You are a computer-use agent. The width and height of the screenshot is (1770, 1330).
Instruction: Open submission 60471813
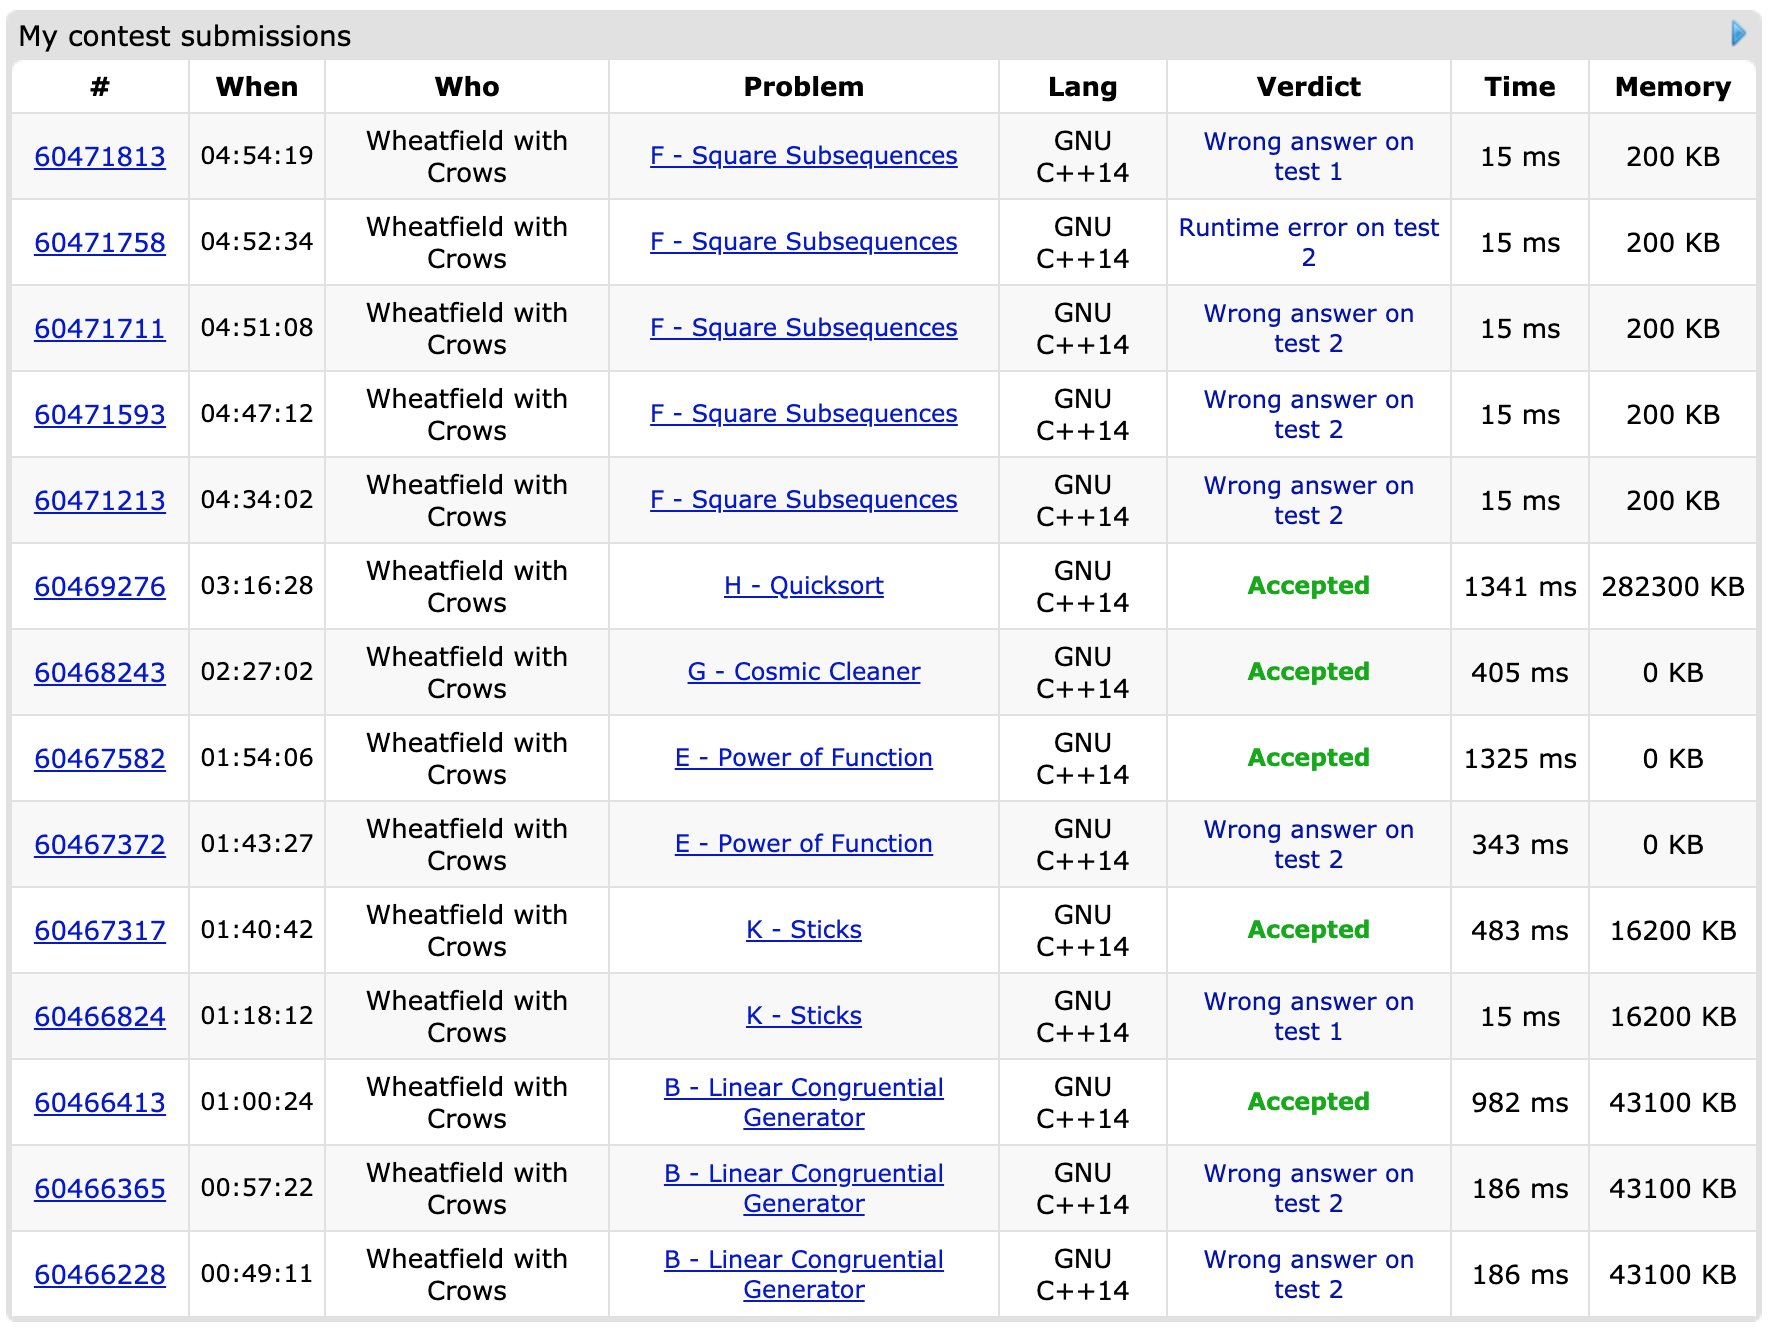pos(100,157)
